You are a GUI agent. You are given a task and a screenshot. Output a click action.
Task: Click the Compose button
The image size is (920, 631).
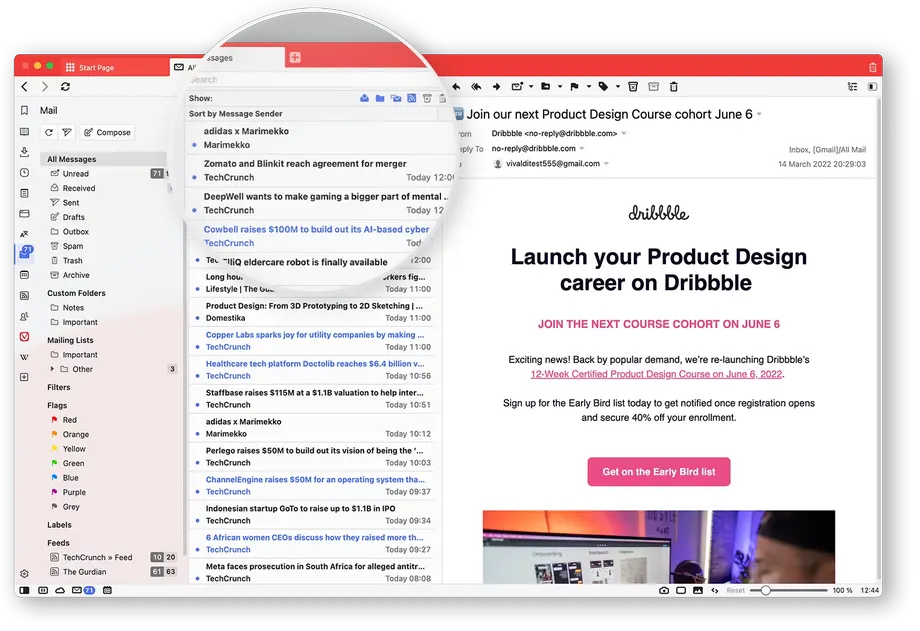pos(107,133)
